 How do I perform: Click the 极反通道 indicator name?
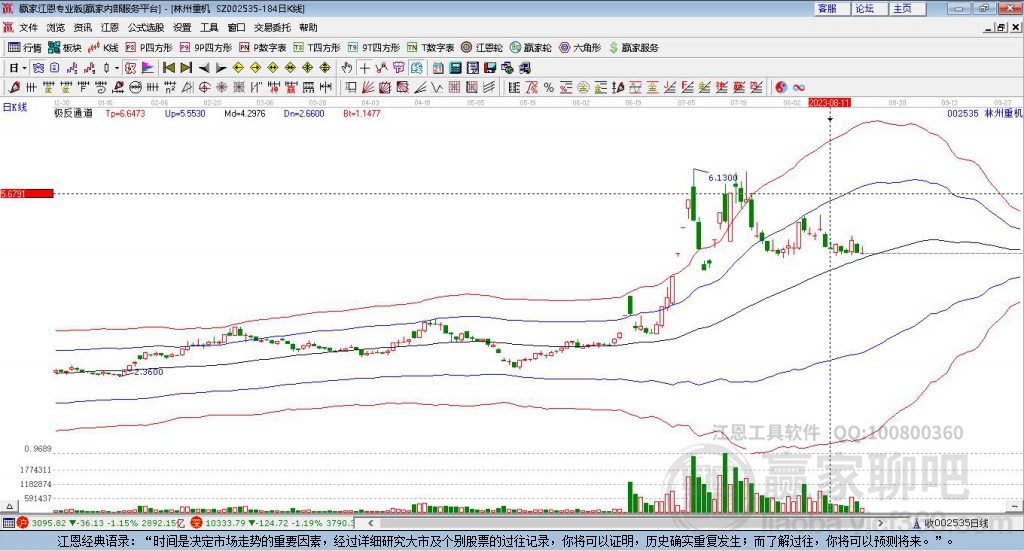[73, 113]
